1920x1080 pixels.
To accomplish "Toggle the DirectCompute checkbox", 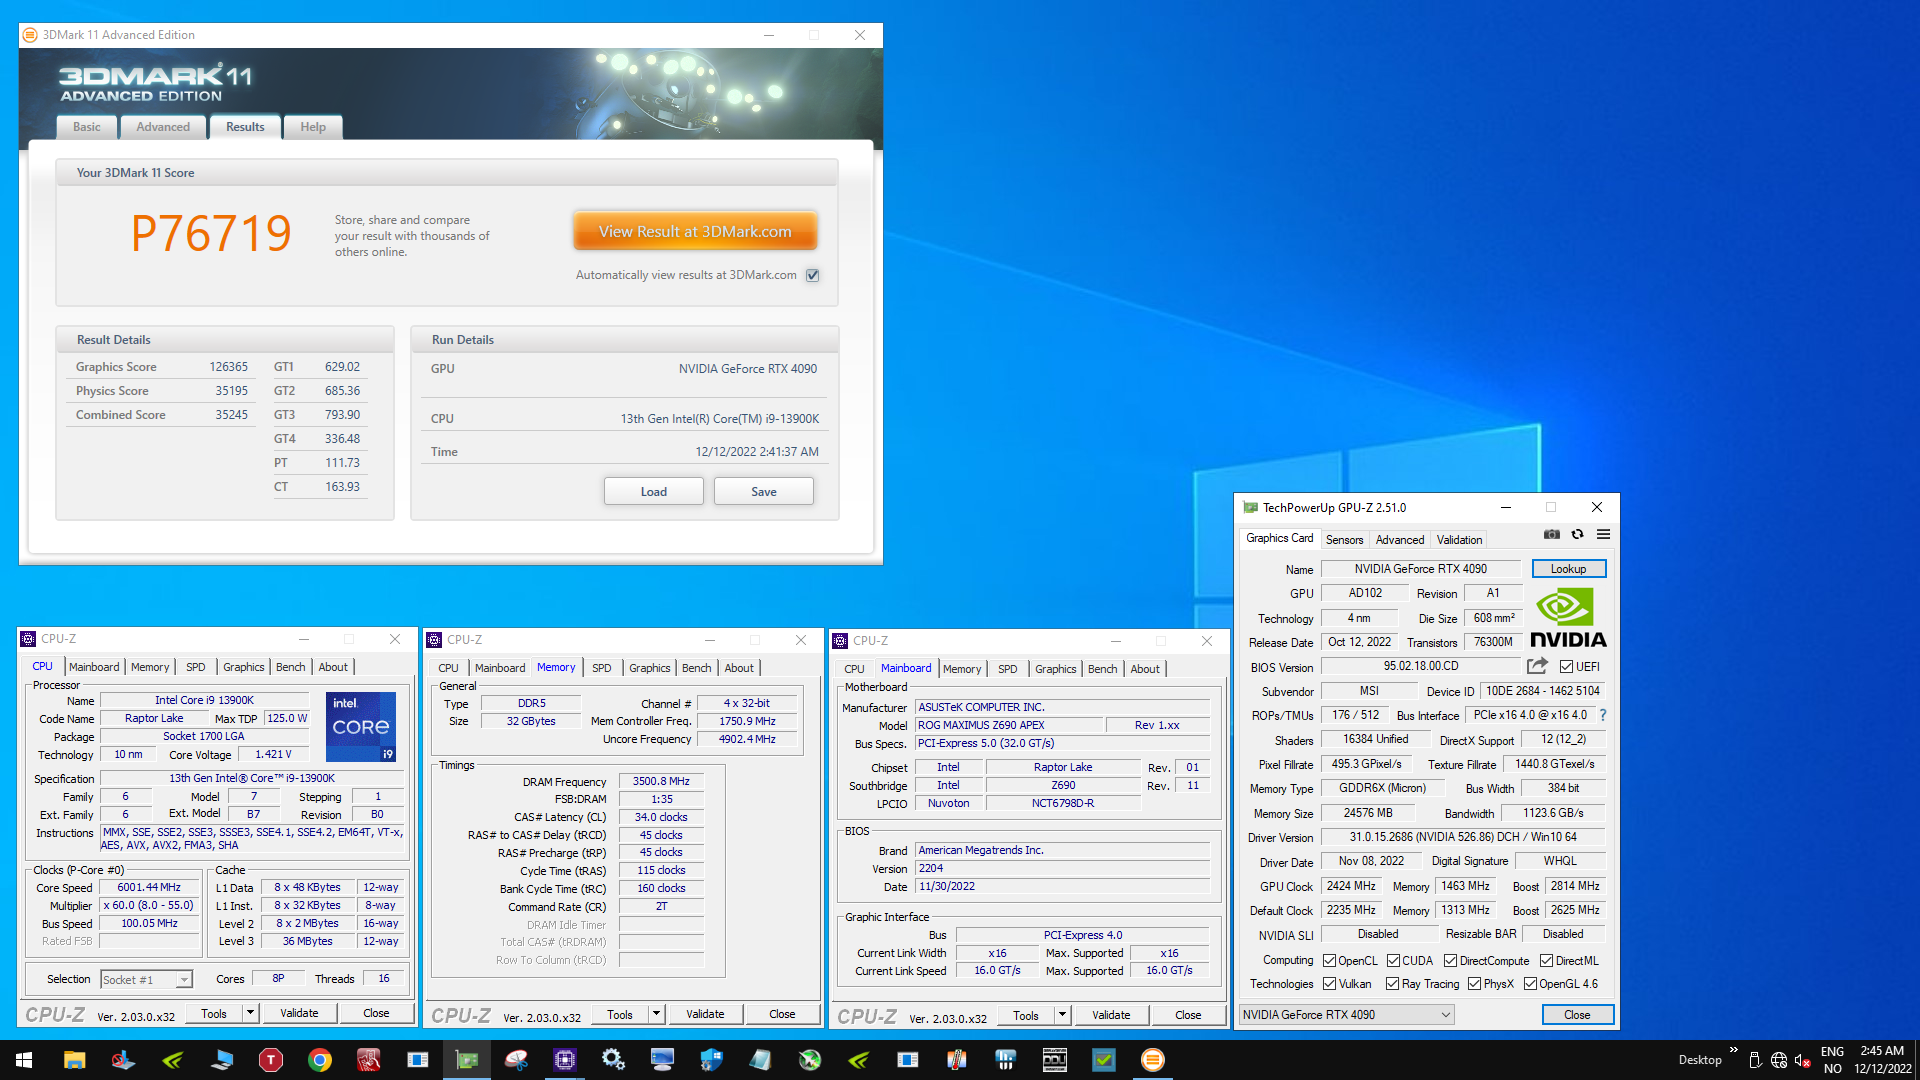I will (1451, 961).
